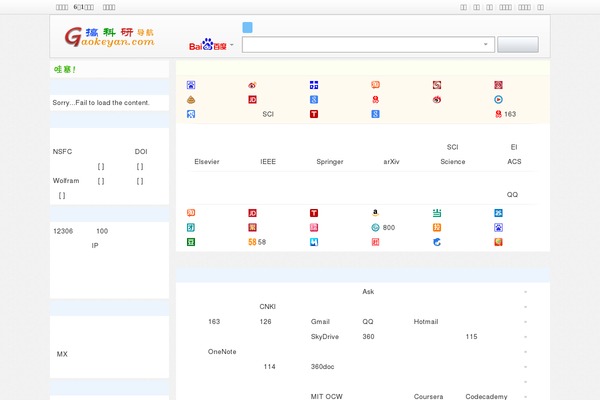The image size is (600, 400).
Task: Open the Baidu search engine selector
Action: point(211,45)
